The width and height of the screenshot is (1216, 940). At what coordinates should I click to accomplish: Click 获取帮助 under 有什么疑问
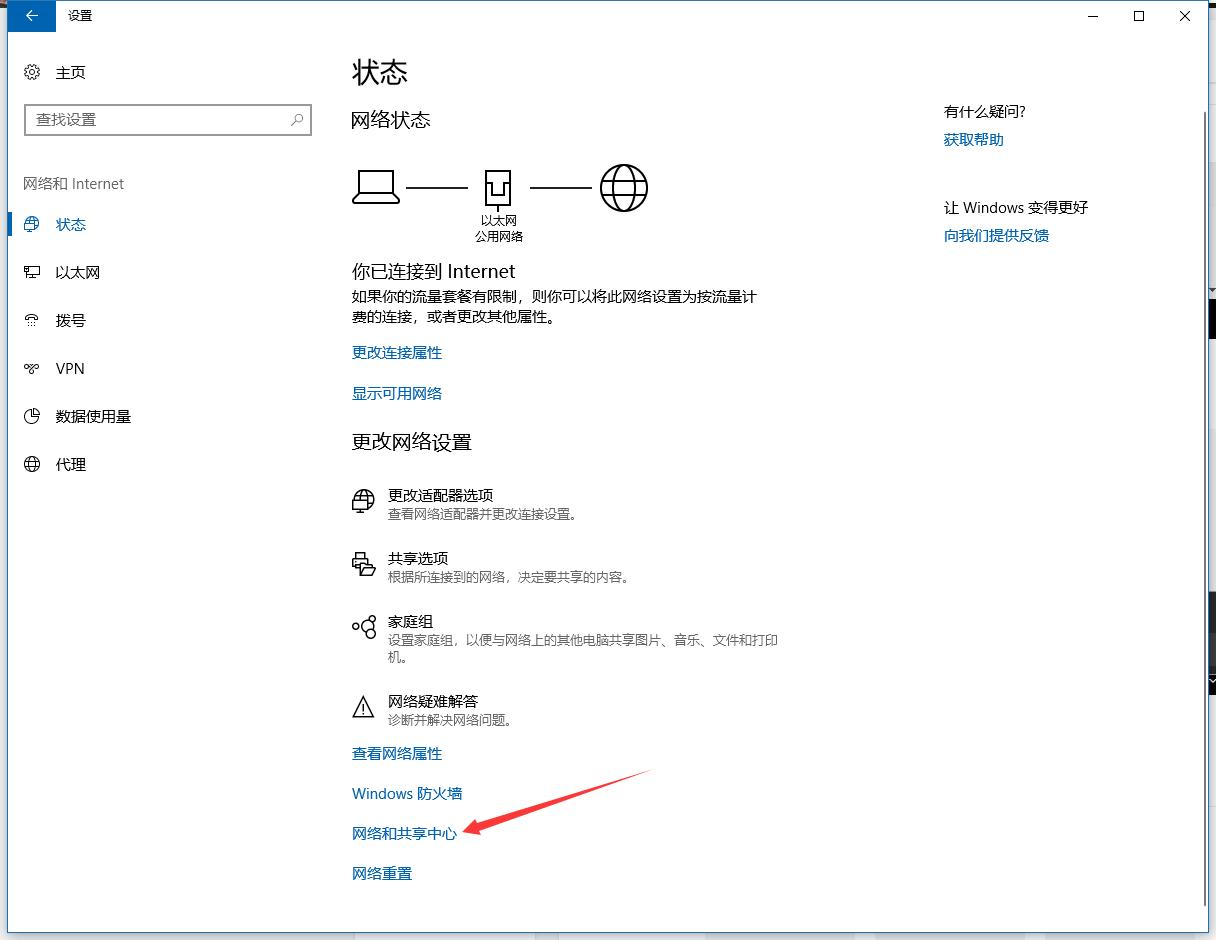(971, 139)
